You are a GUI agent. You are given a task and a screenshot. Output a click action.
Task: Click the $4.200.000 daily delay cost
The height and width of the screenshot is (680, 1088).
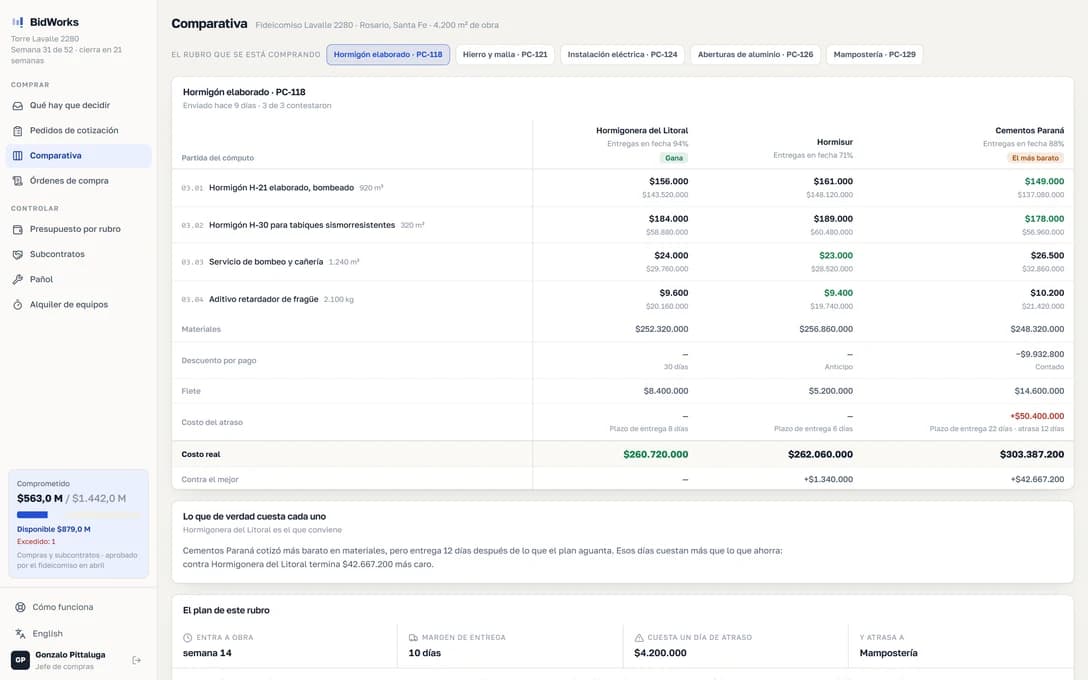click(660, 653)
